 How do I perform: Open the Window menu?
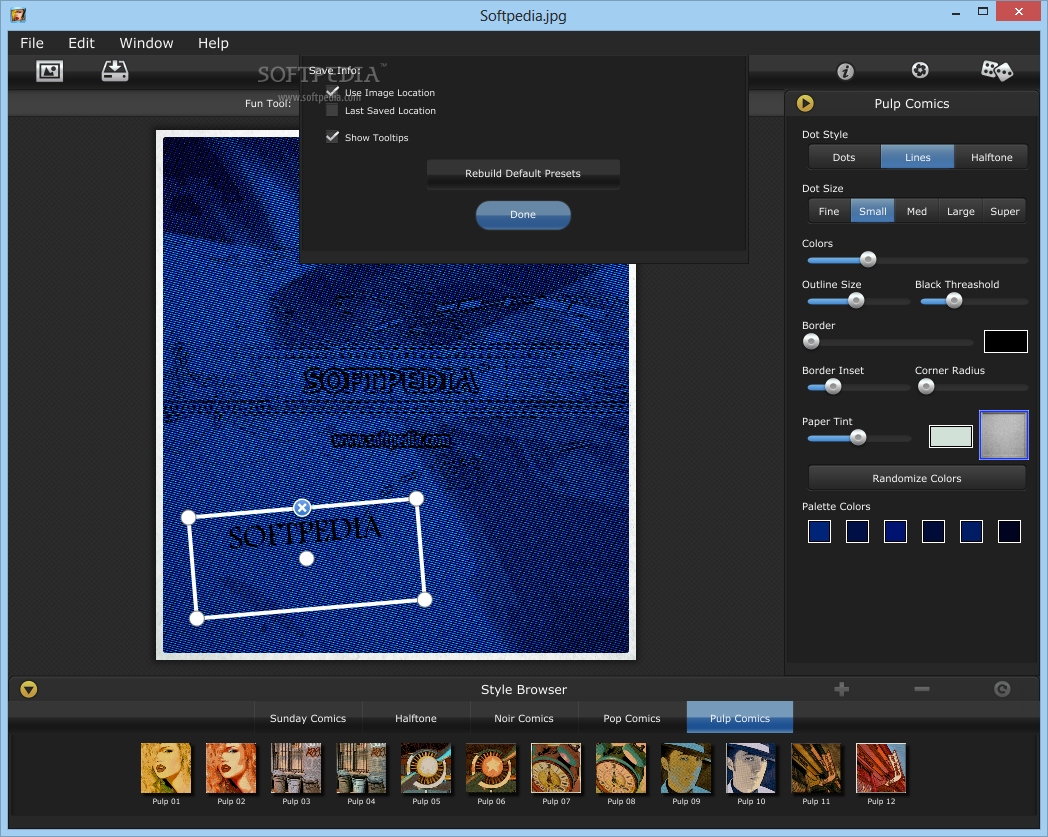(146, 43)
